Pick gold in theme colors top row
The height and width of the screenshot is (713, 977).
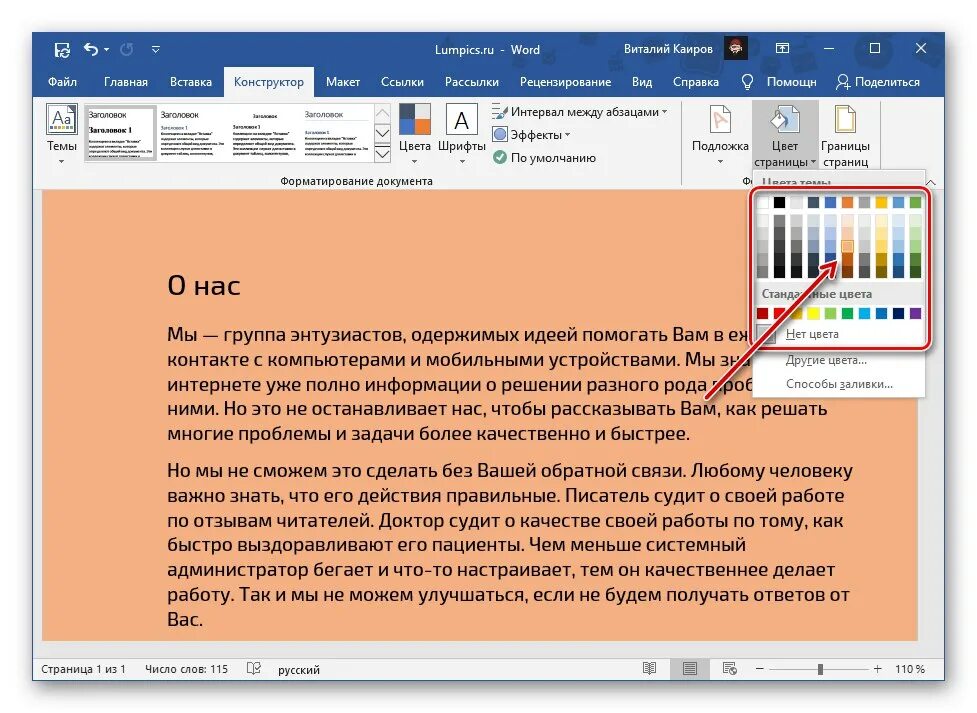coord(881,202)
